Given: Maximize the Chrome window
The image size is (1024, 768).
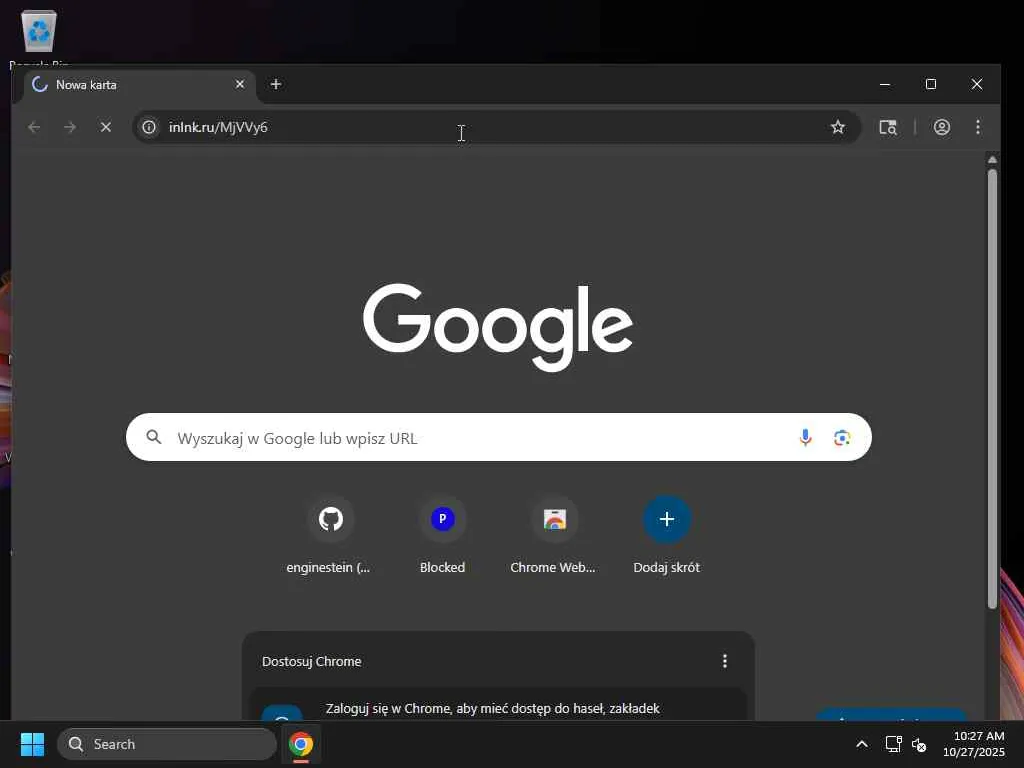Looking at the screenshot, I should 931,84.
